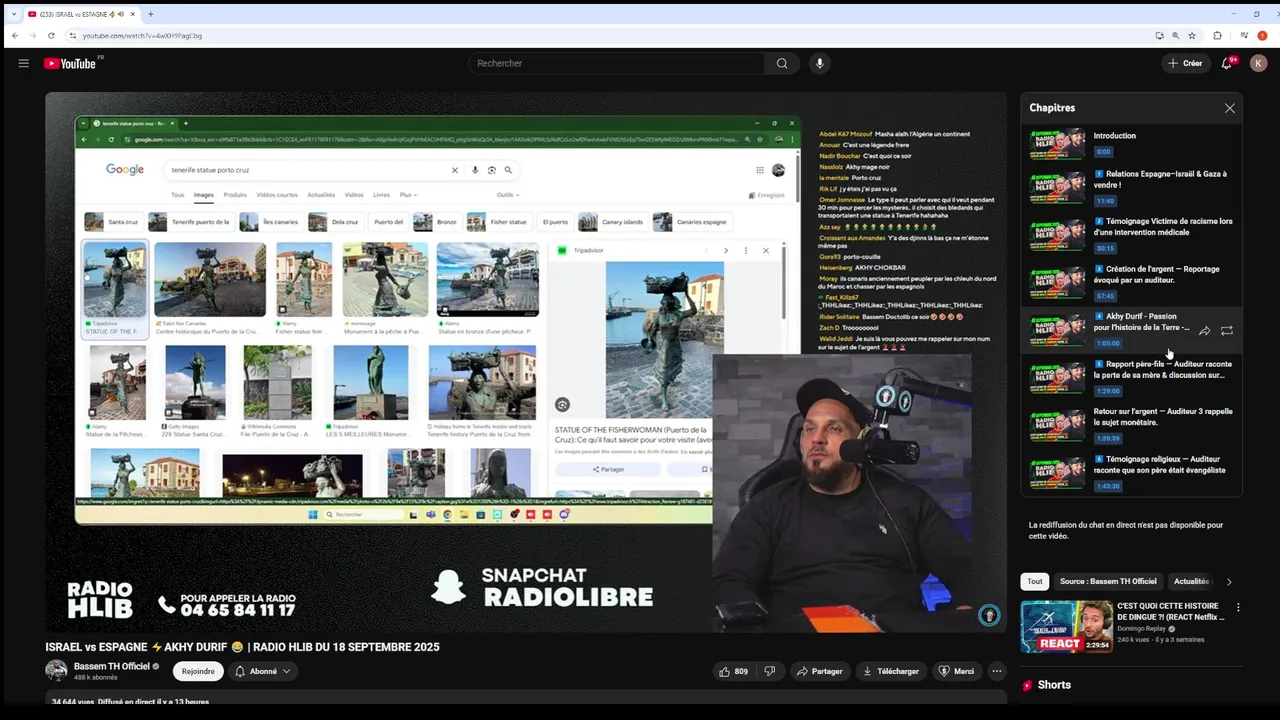Open the browser extensions puzzle icon

(1217, 35)
